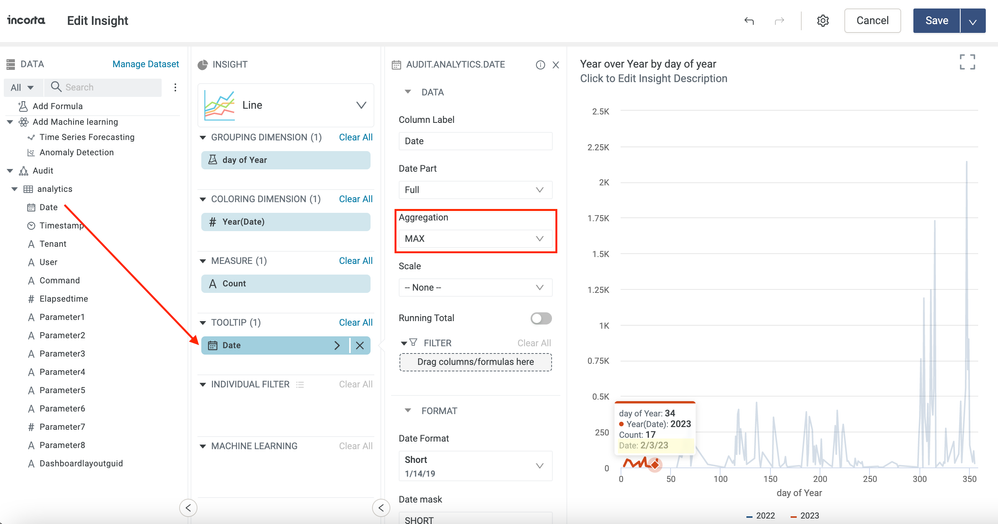Collapse the Audit tree node
This screenshot has width=998, height=524.
[x=10, y=171]
